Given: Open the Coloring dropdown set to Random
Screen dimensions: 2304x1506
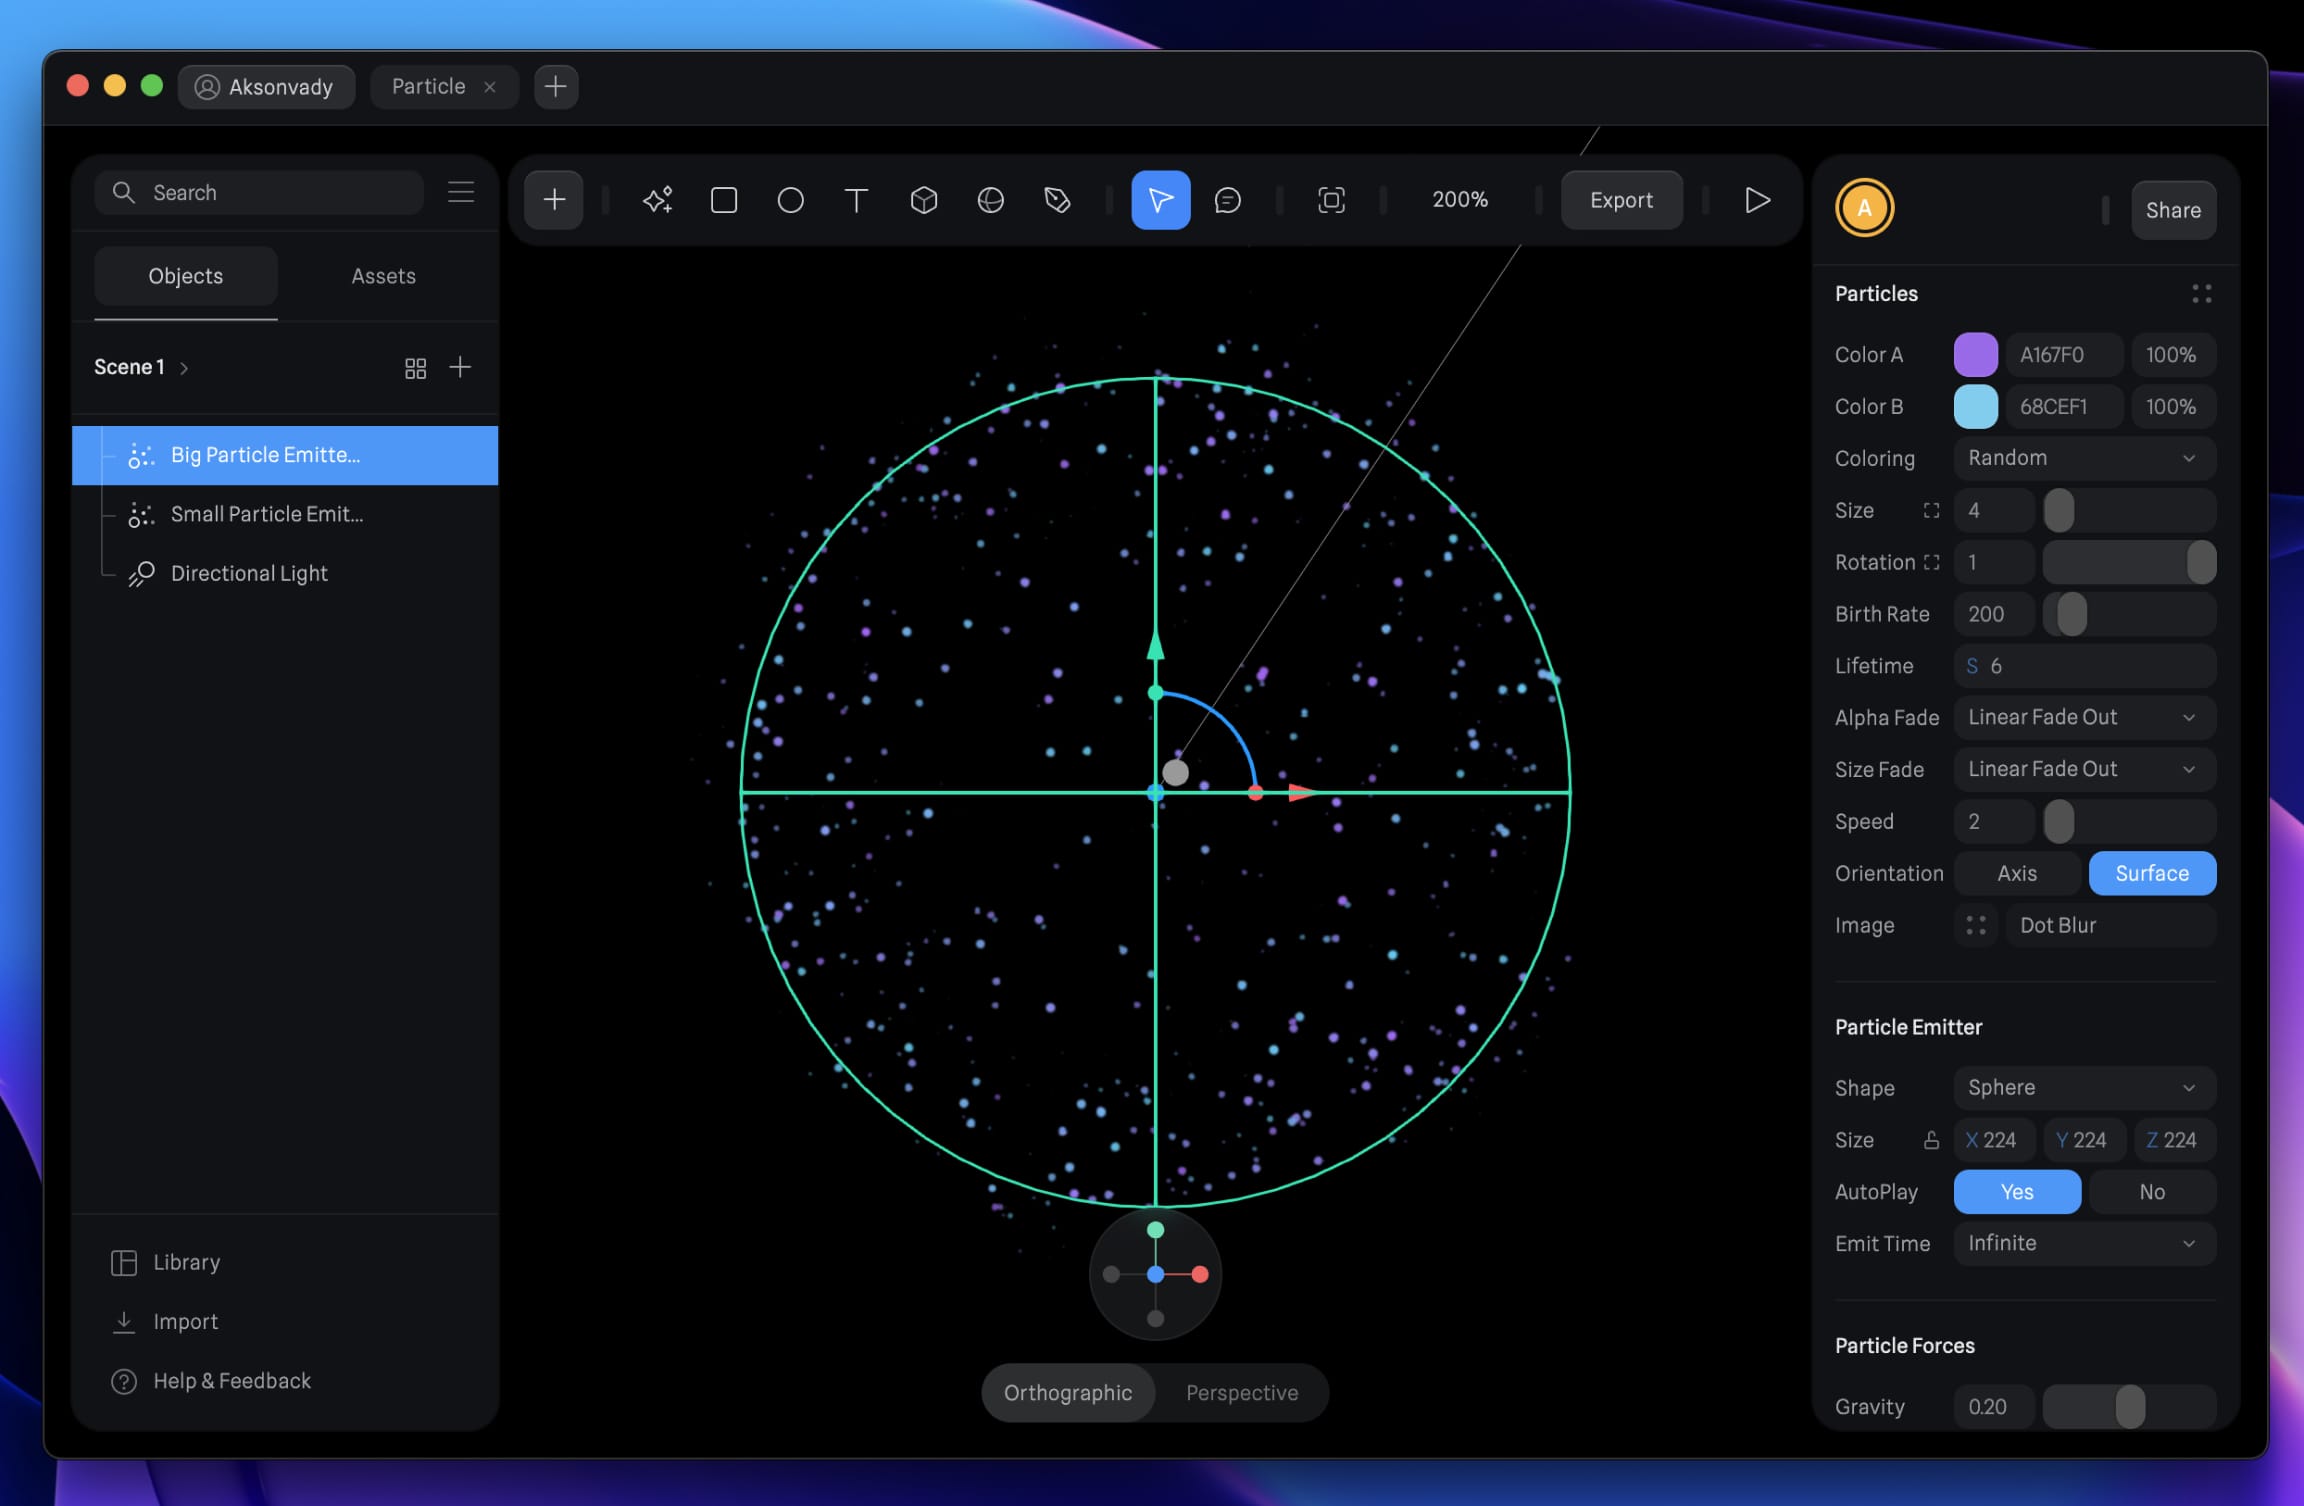Looking at the screenshot, I should click(x=2083, y=457).
